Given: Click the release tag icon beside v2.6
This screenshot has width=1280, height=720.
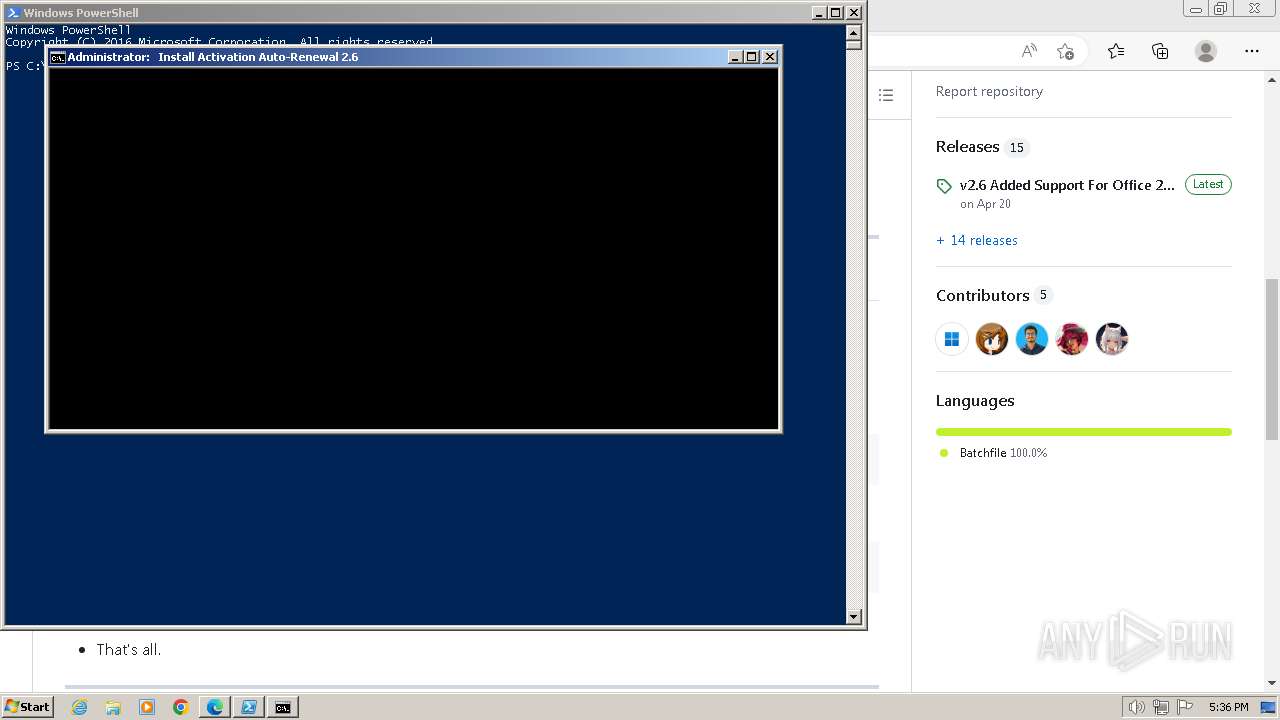Looking at the screenshot, I should click(x=944, y=186).
